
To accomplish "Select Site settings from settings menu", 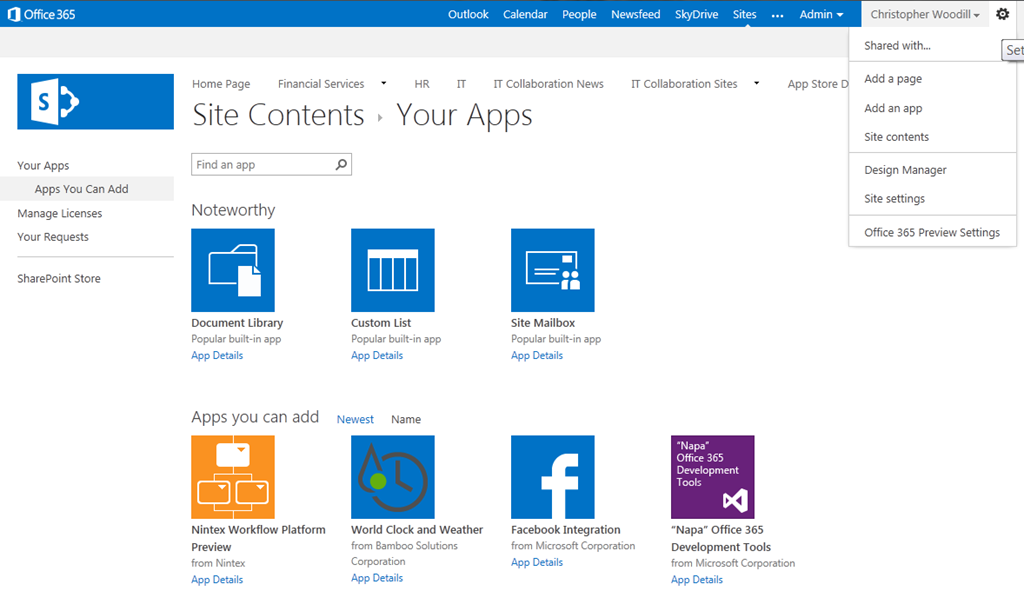I will tap(894, 199).
